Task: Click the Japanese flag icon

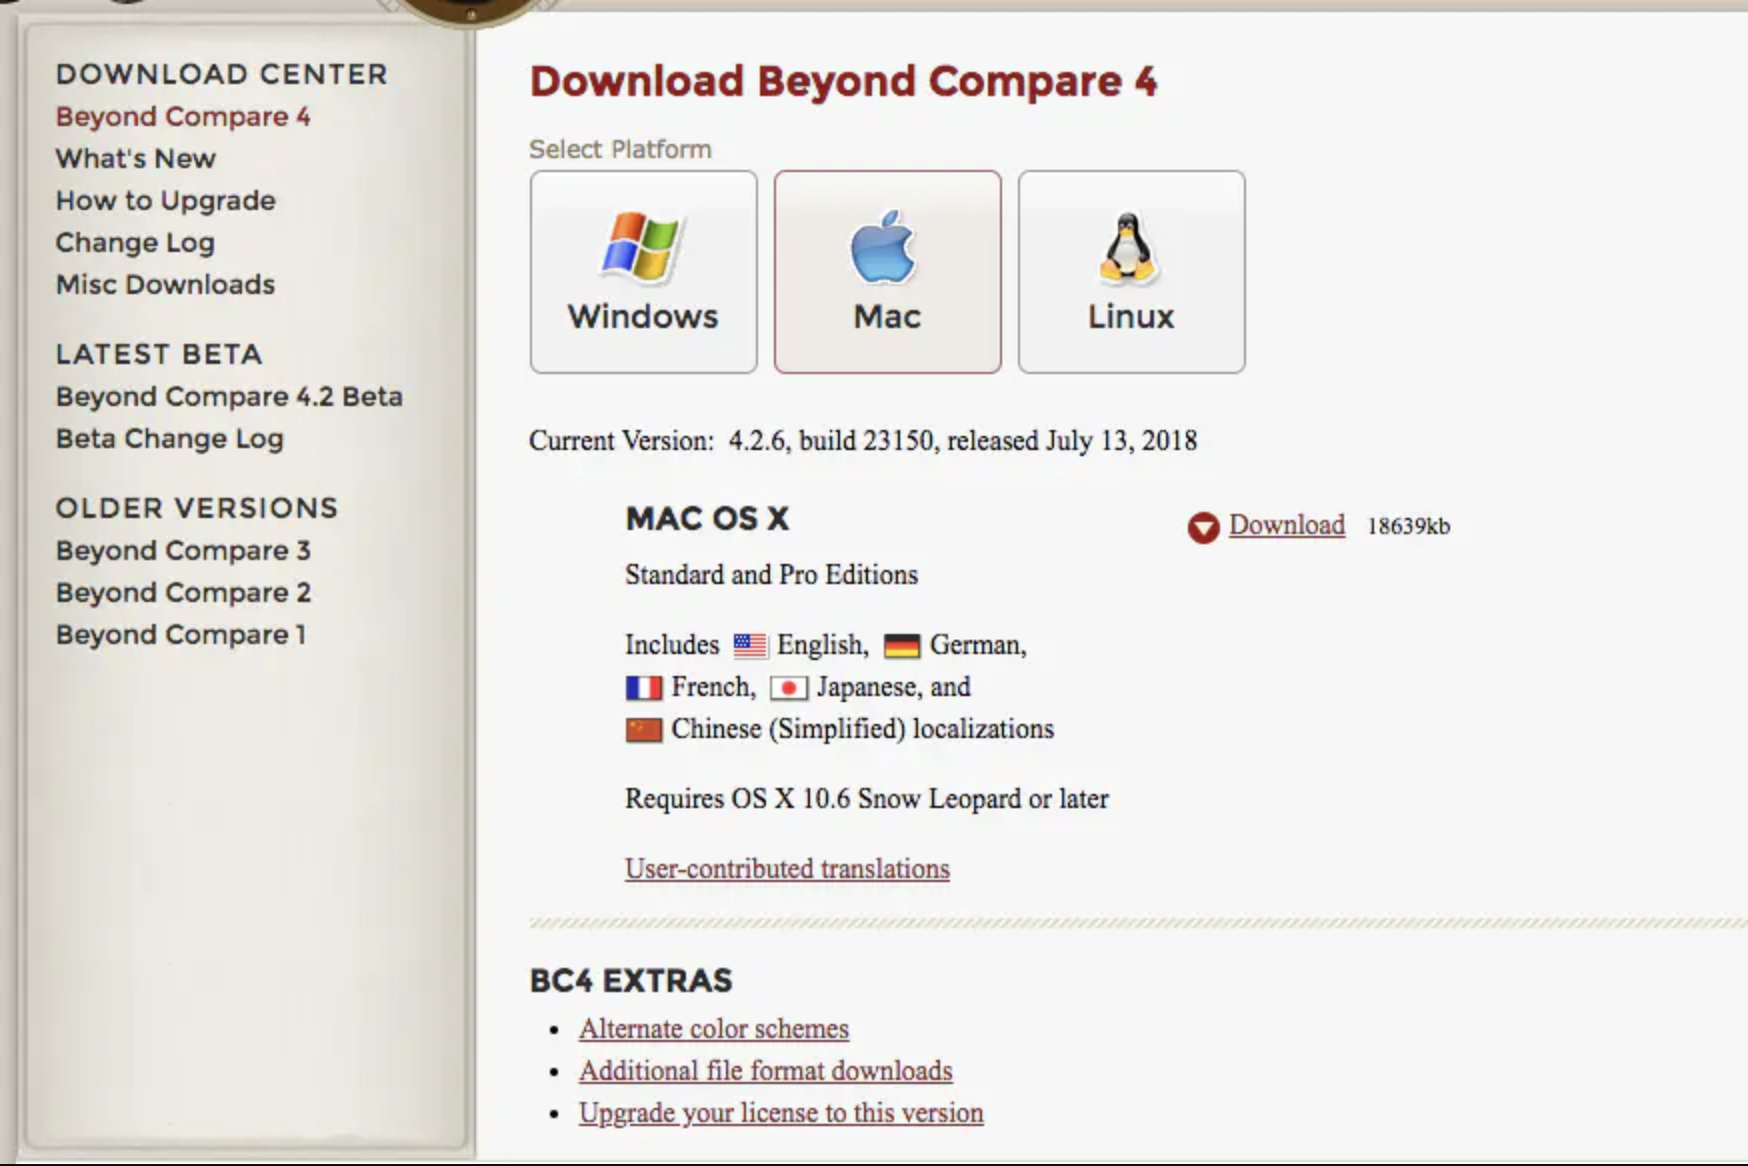Action: point(789,688)
